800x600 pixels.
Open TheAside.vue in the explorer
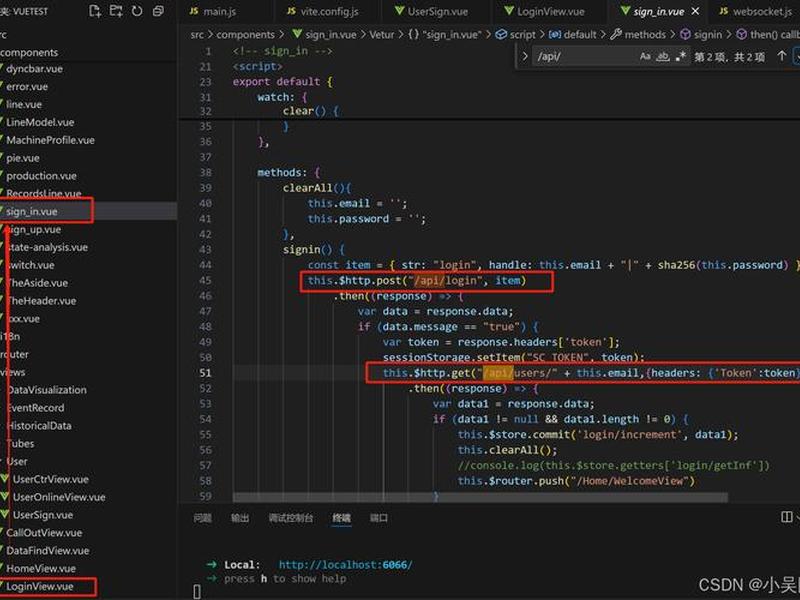point(38,283)
